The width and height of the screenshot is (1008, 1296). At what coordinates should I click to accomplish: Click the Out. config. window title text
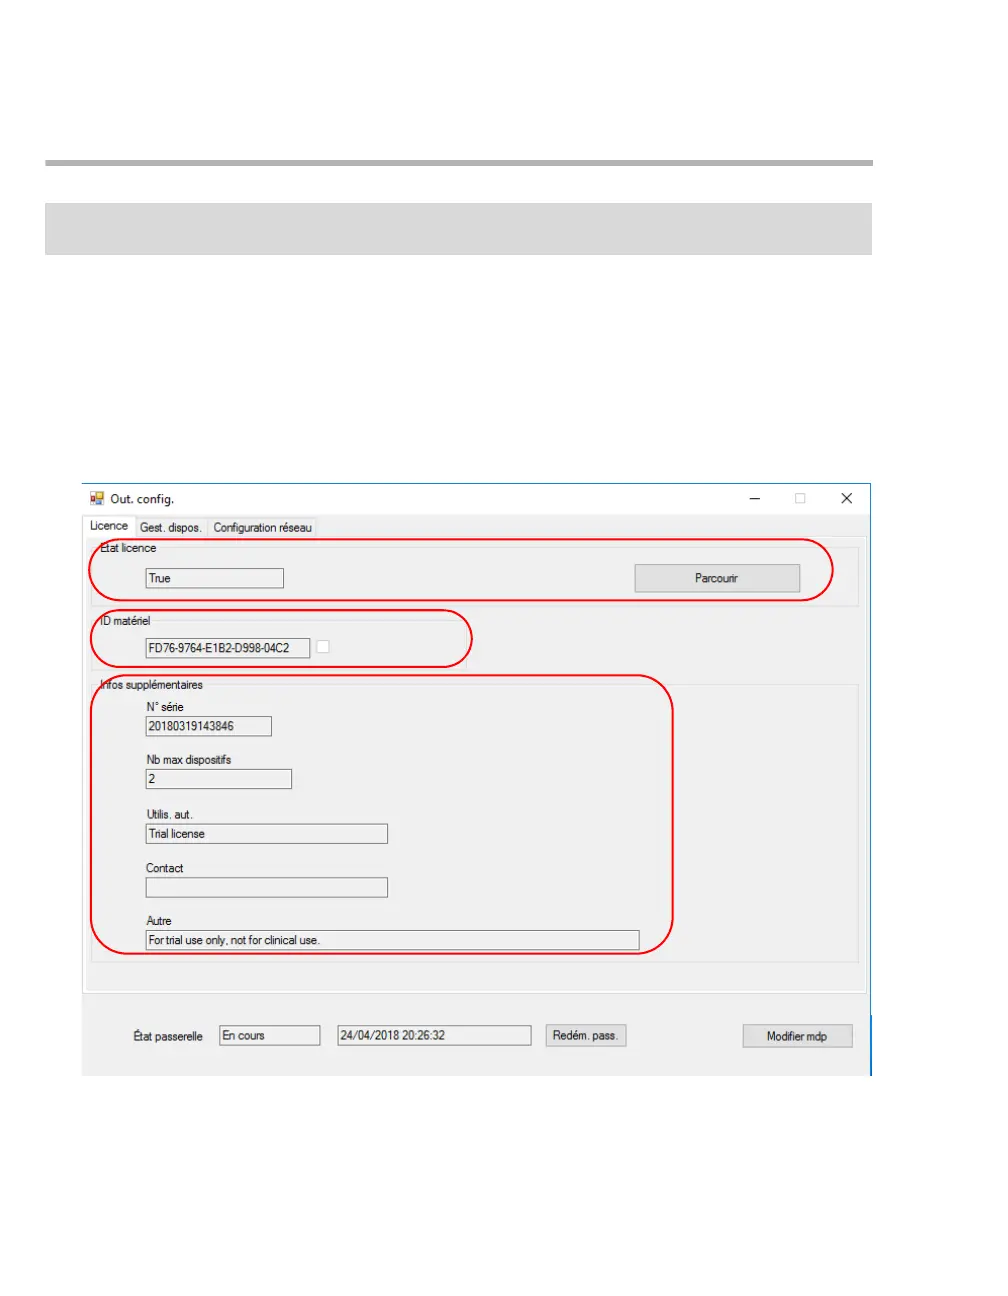coord(142,499)
